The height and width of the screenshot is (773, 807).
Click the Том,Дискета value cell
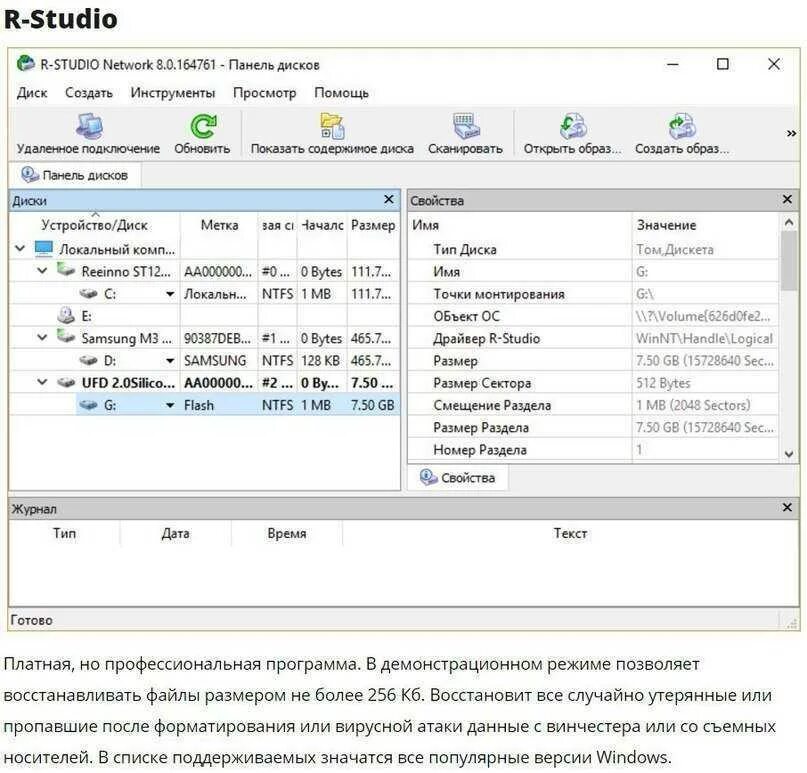pos(705,250)
